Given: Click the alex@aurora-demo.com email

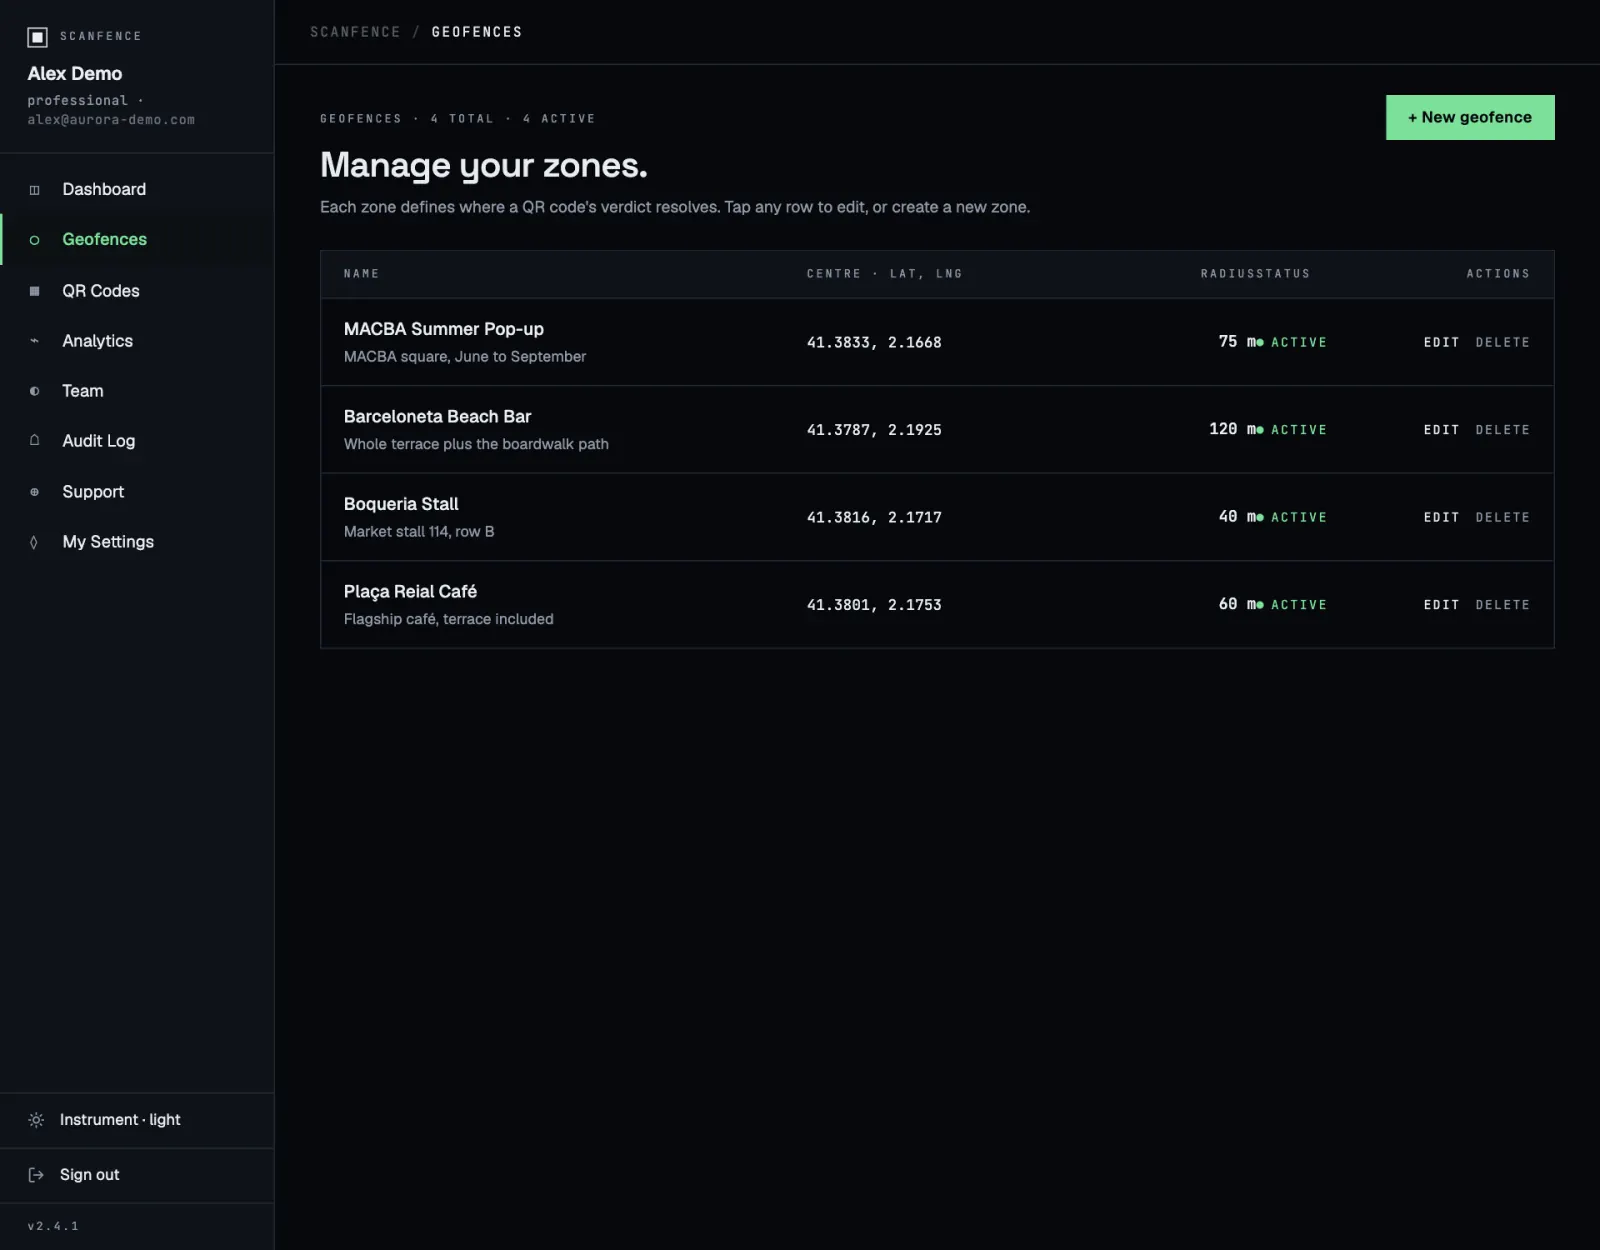Looking at the screenshot, I should click(x=111, y=120).
